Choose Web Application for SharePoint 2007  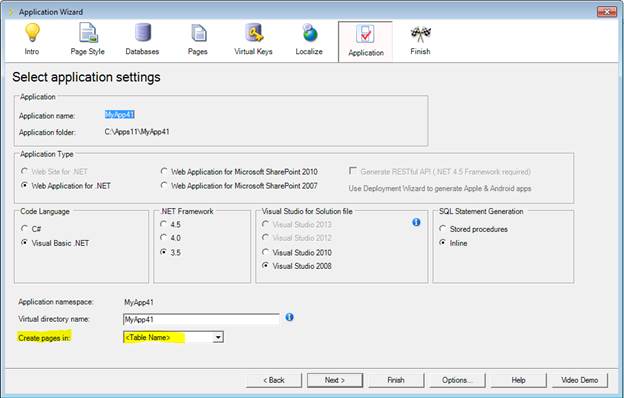(164, 185)
